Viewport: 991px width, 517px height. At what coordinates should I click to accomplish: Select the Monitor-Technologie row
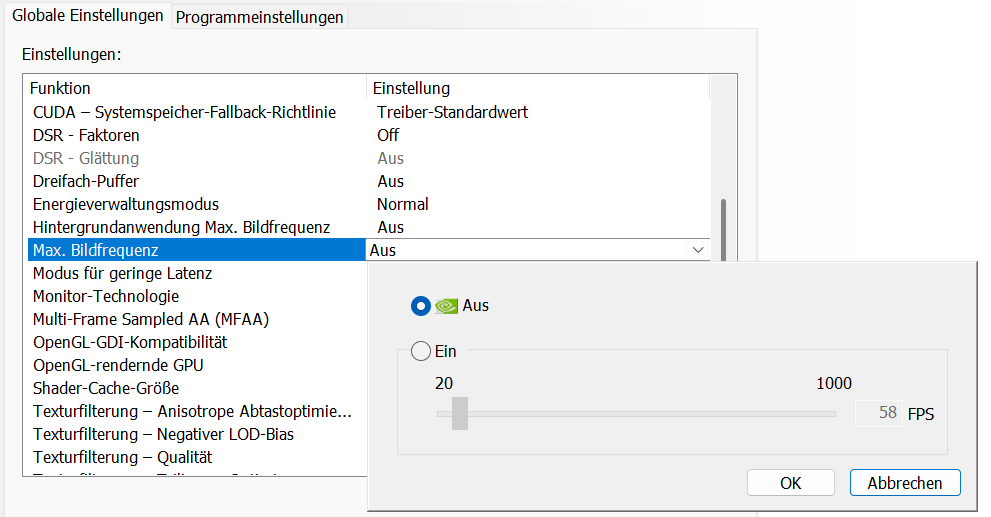pyautogui.click(x=197, y=296)
